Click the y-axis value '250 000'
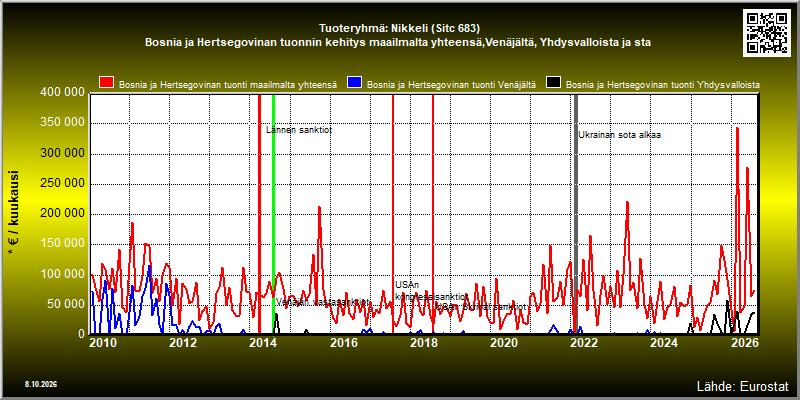 point(63,184)
